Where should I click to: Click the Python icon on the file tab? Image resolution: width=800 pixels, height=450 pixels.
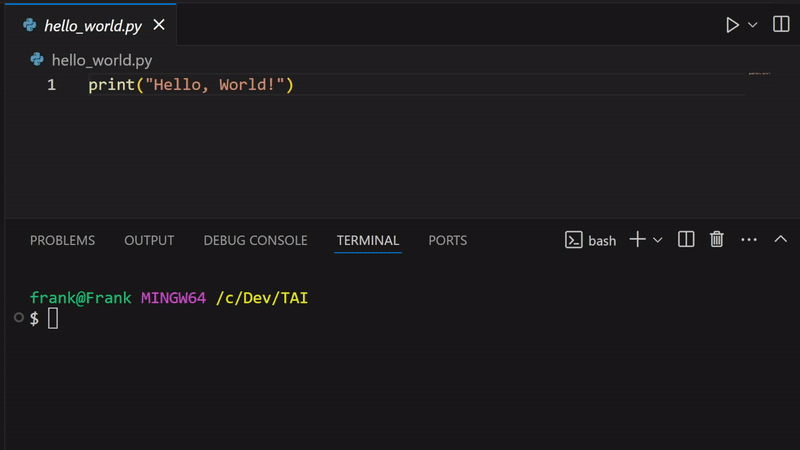pyautogui.click(x=30, y=24)
